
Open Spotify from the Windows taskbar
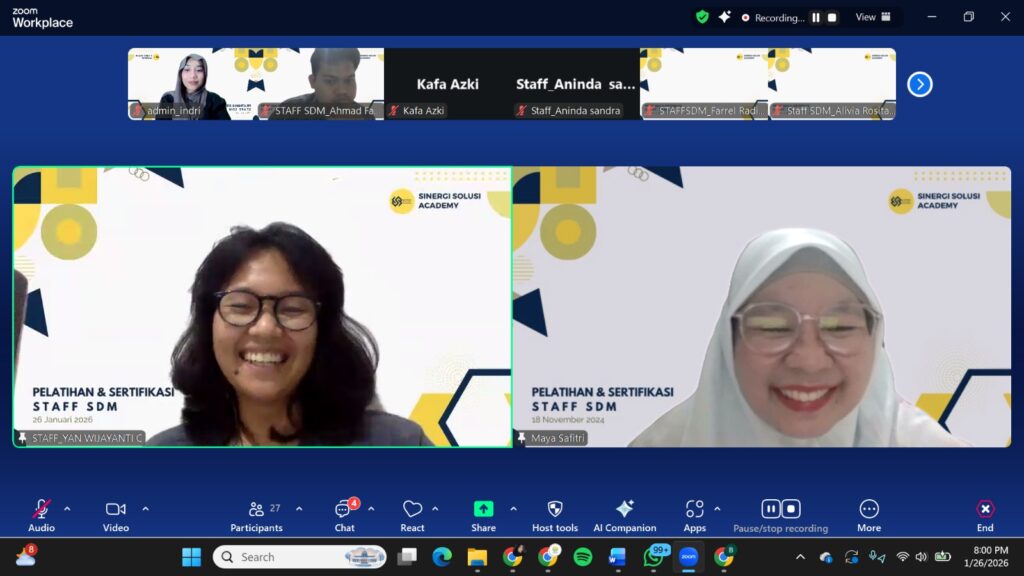(583, 557)
